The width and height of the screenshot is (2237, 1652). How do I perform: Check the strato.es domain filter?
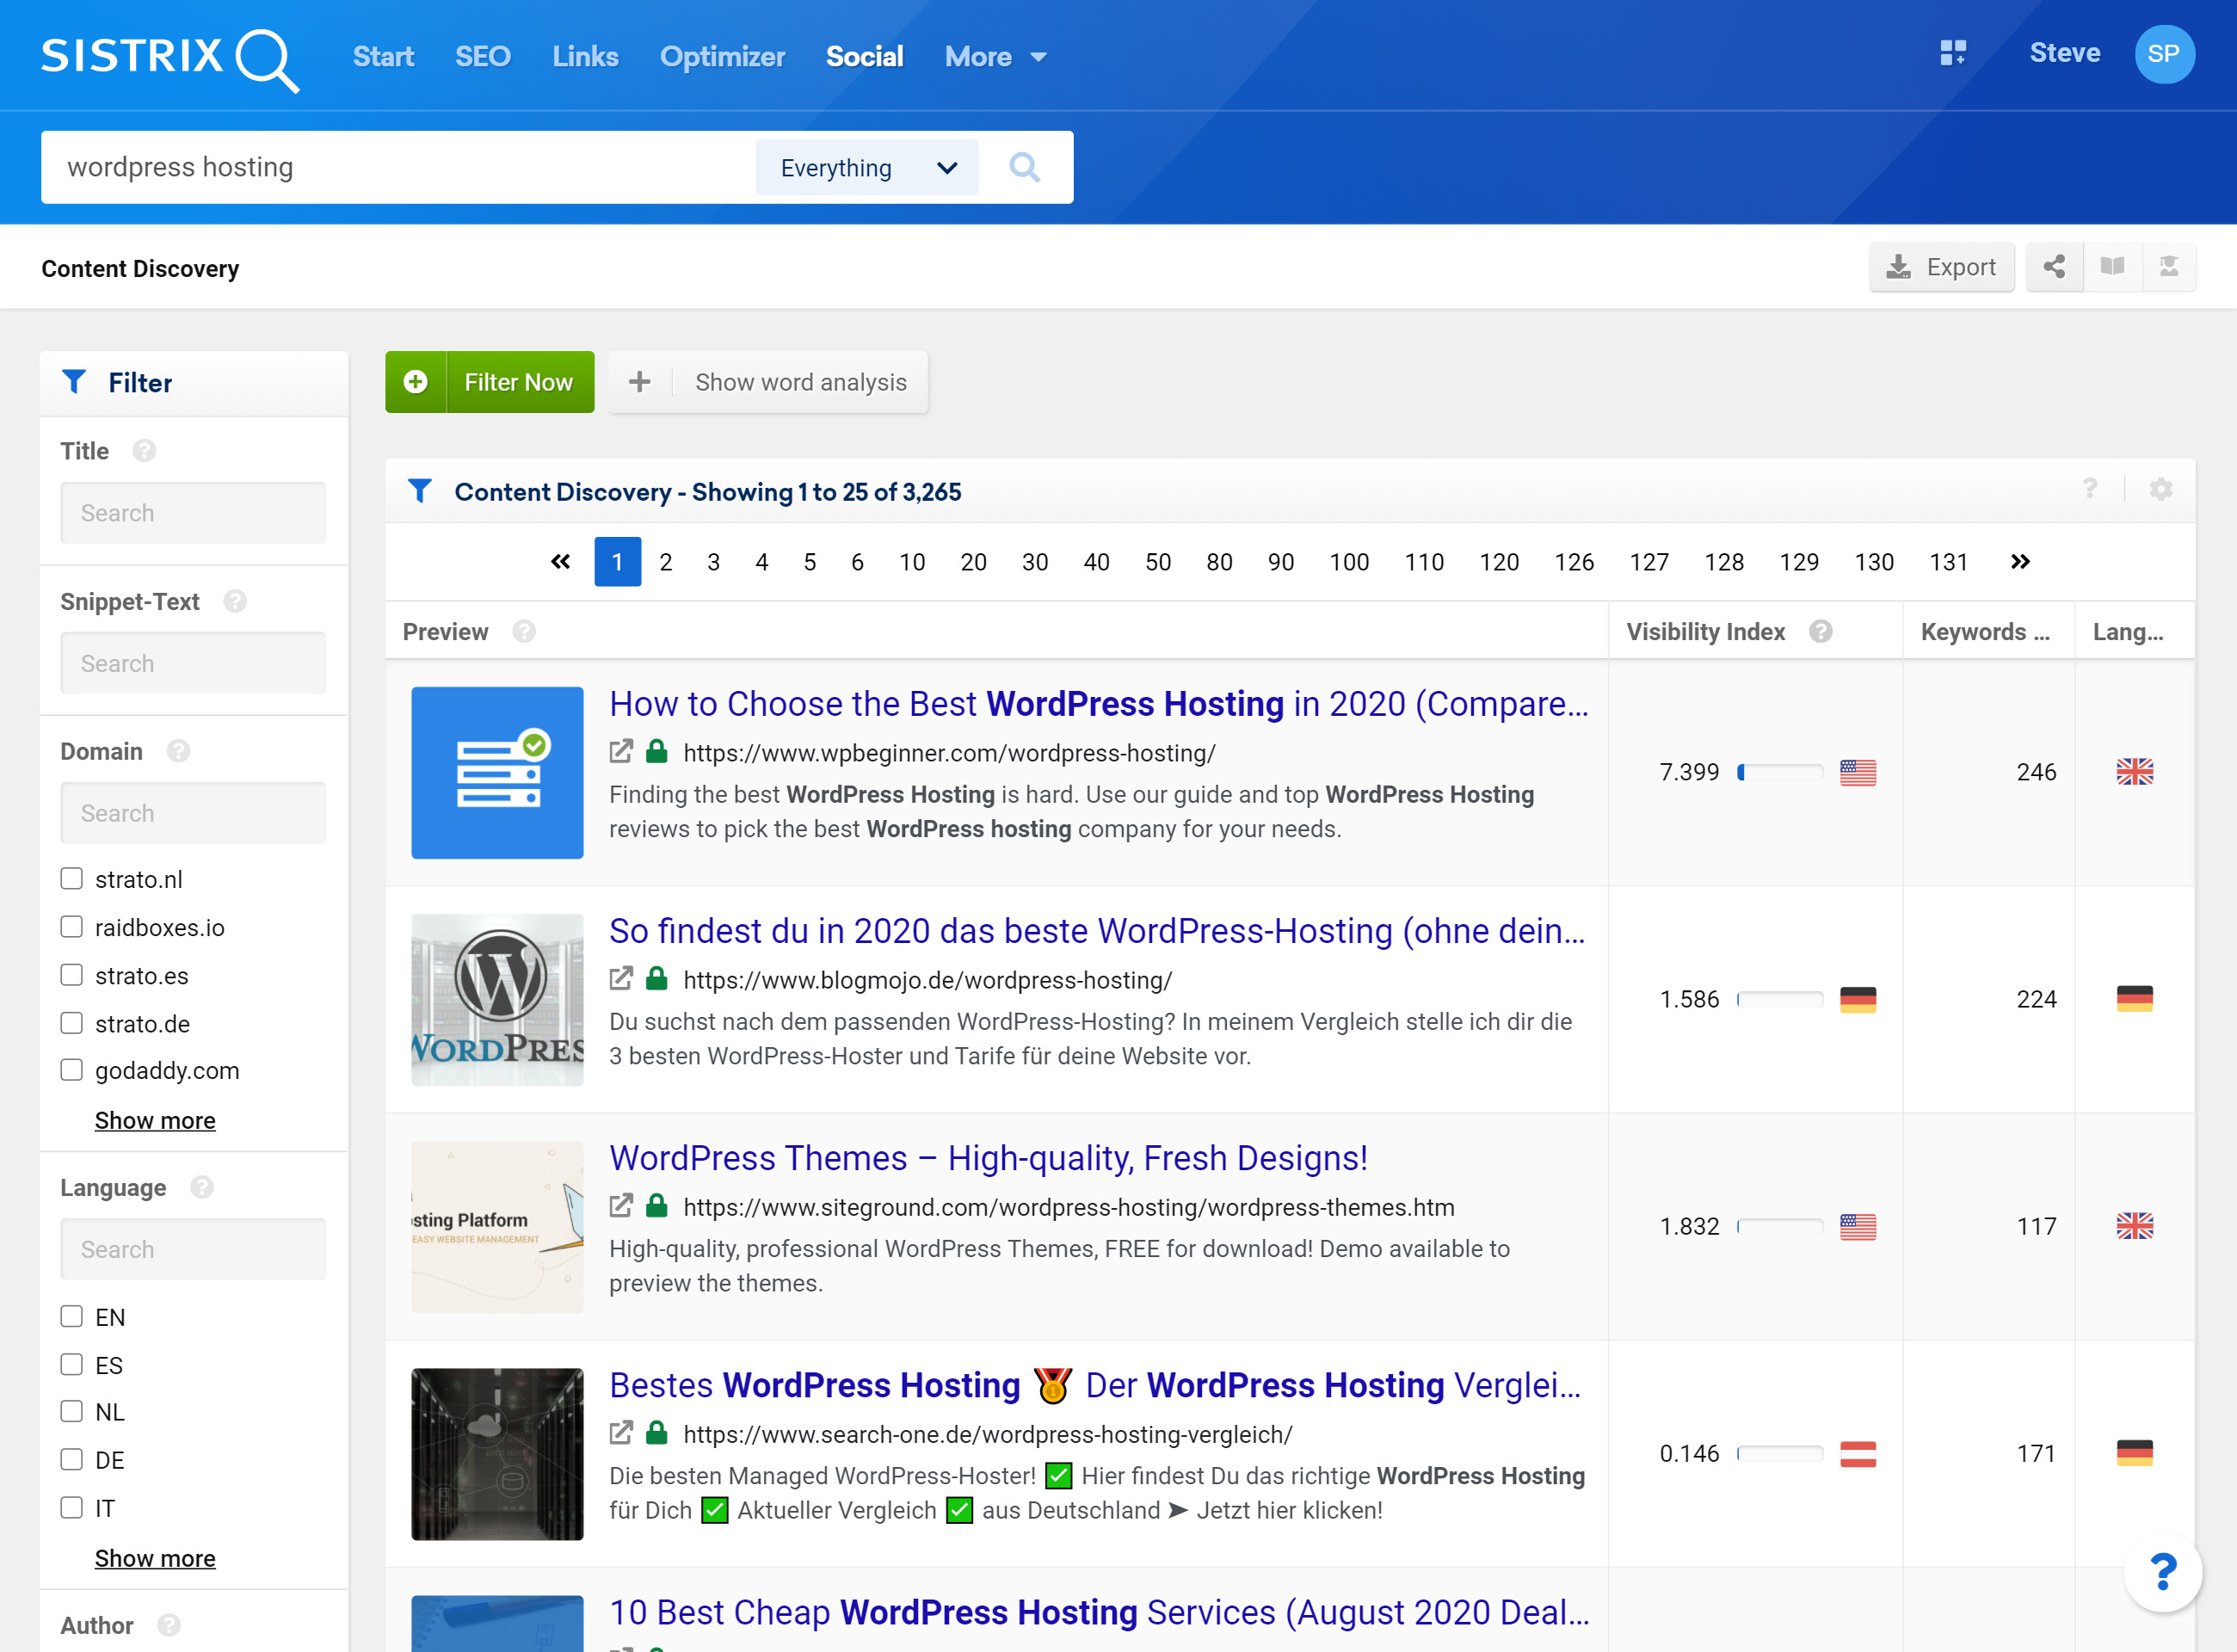coord(71,975)
